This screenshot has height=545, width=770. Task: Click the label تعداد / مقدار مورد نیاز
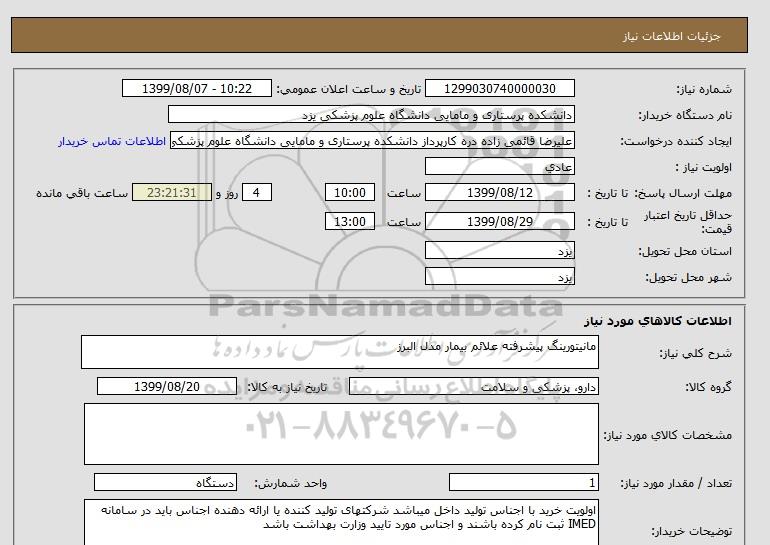[676, 484]
